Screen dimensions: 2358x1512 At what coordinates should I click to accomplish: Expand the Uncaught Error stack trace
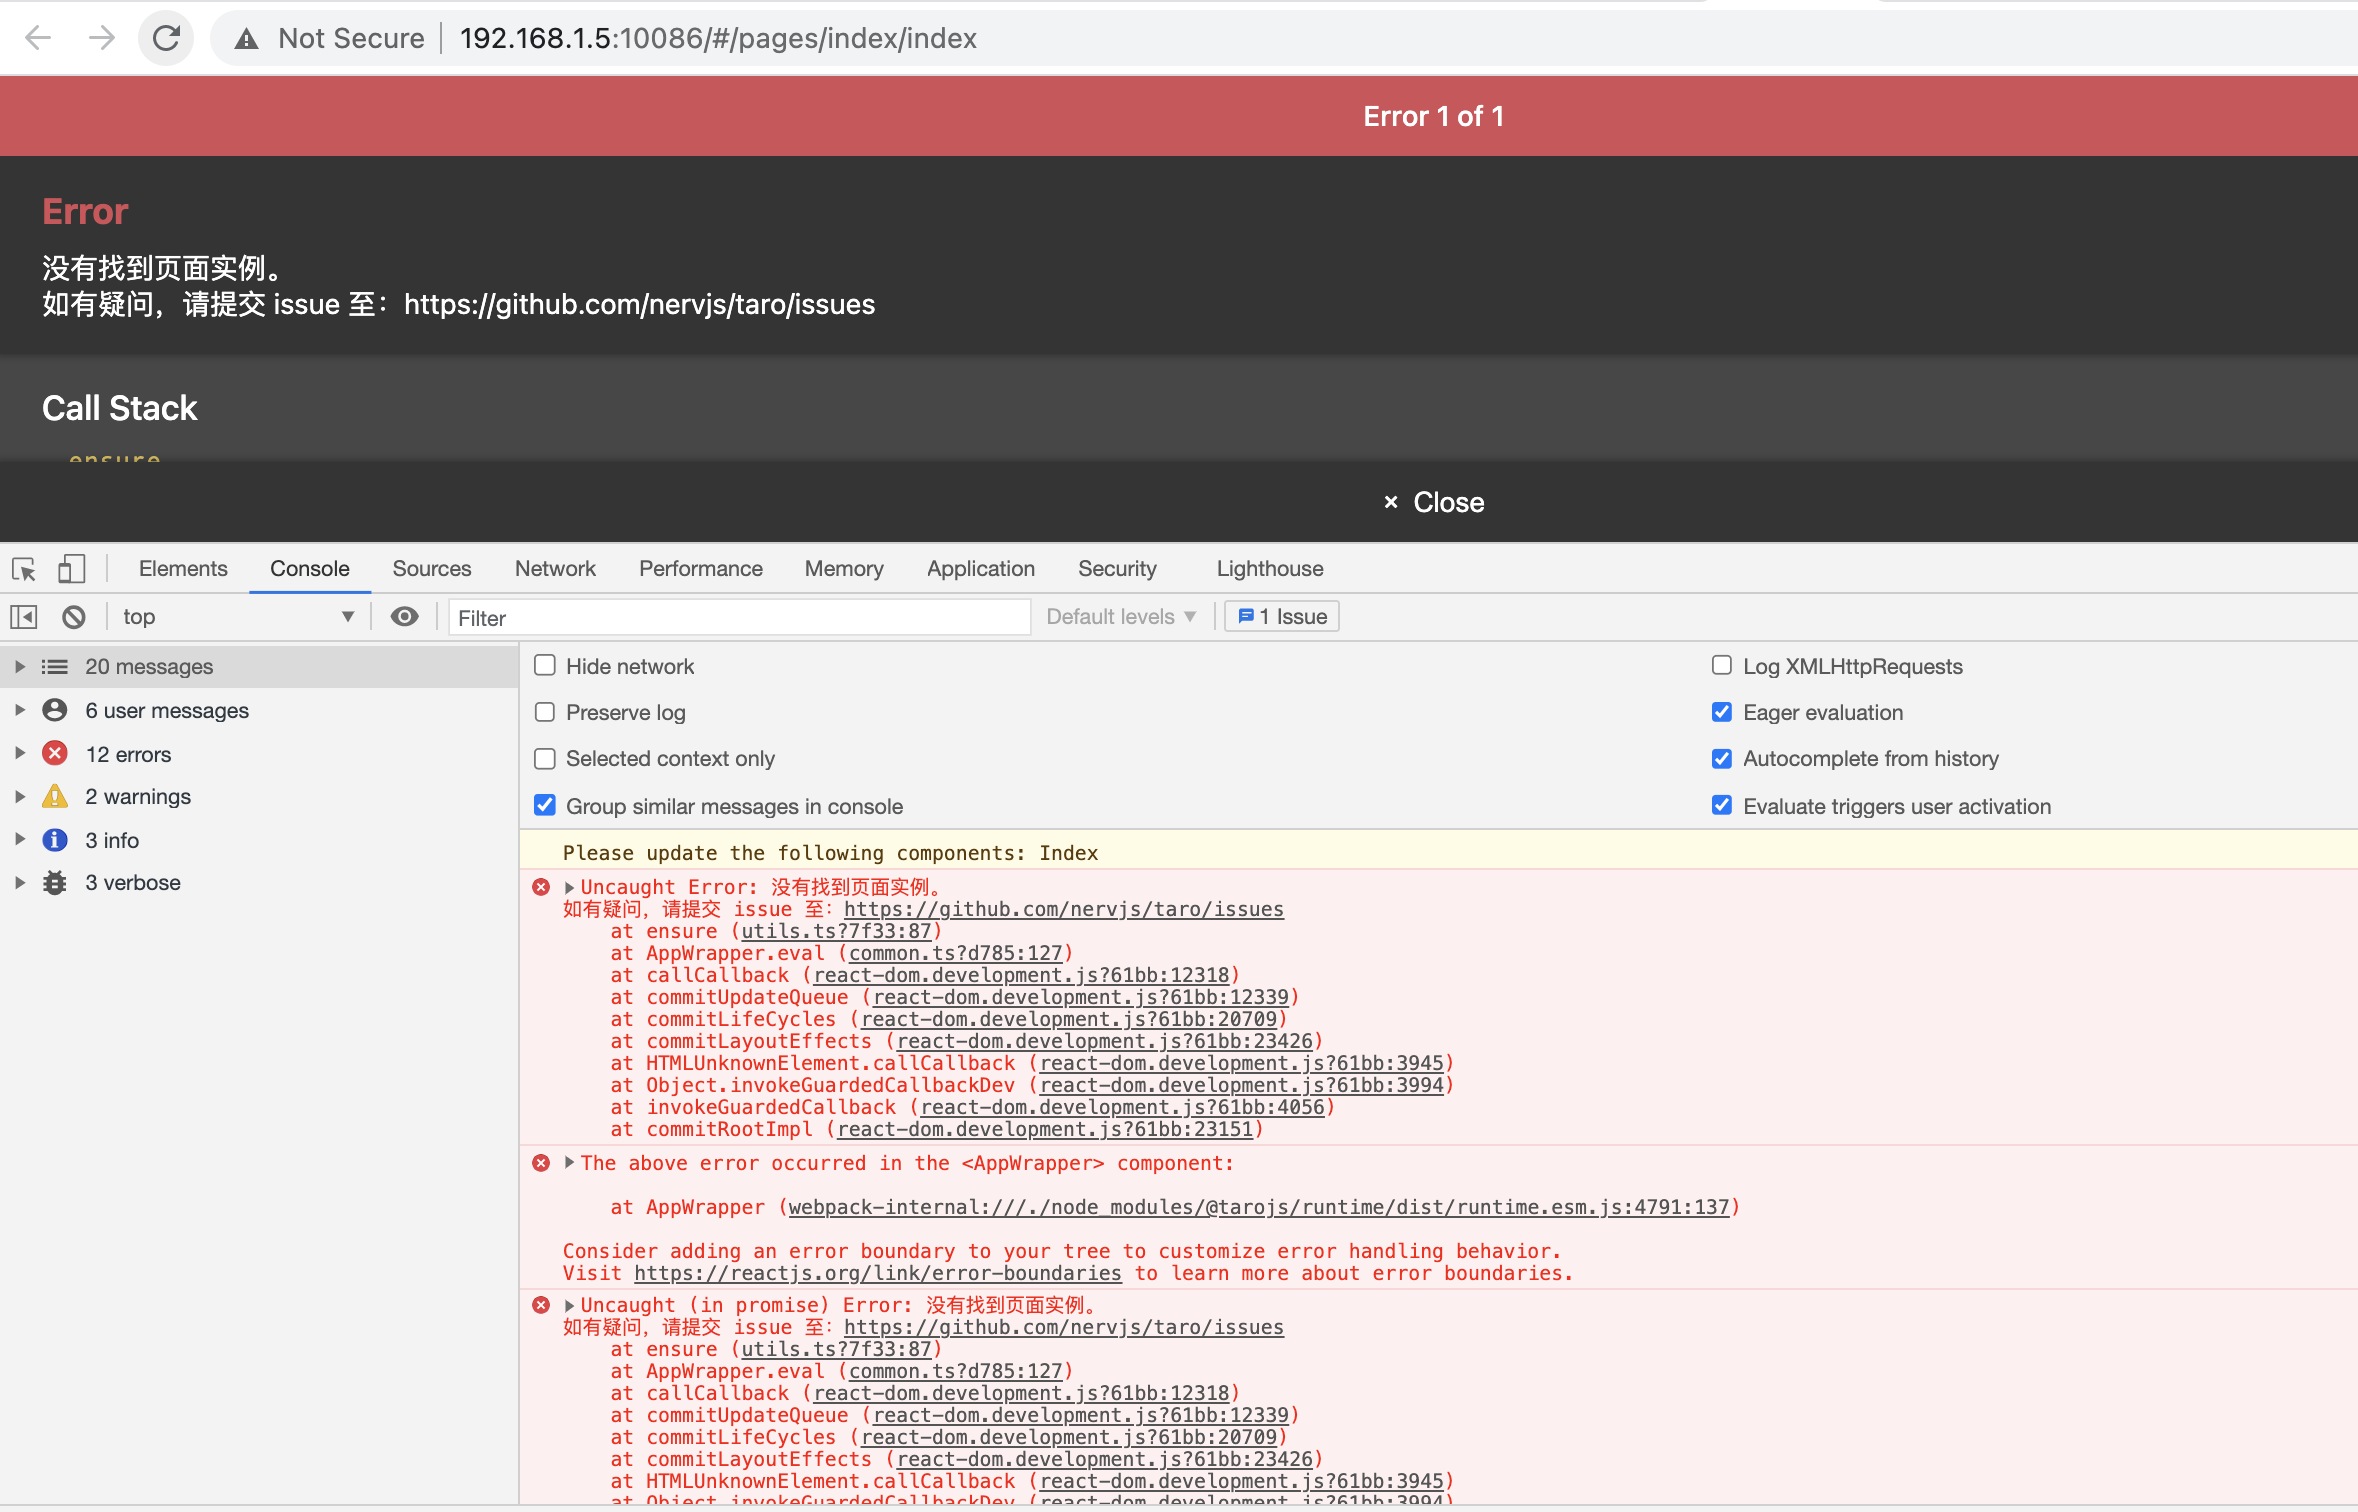(x=568, y=887)
